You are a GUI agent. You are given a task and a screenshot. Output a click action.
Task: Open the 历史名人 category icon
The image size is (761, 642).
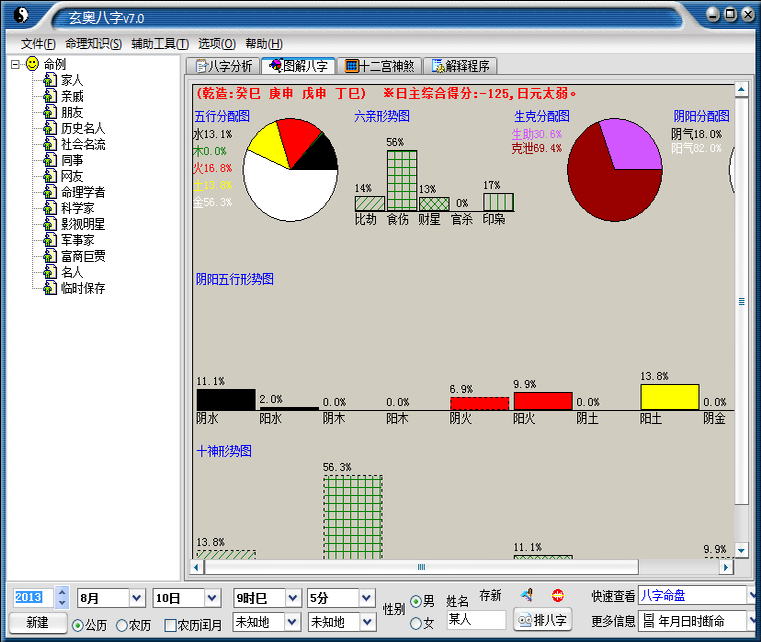(x=50, y=128)
